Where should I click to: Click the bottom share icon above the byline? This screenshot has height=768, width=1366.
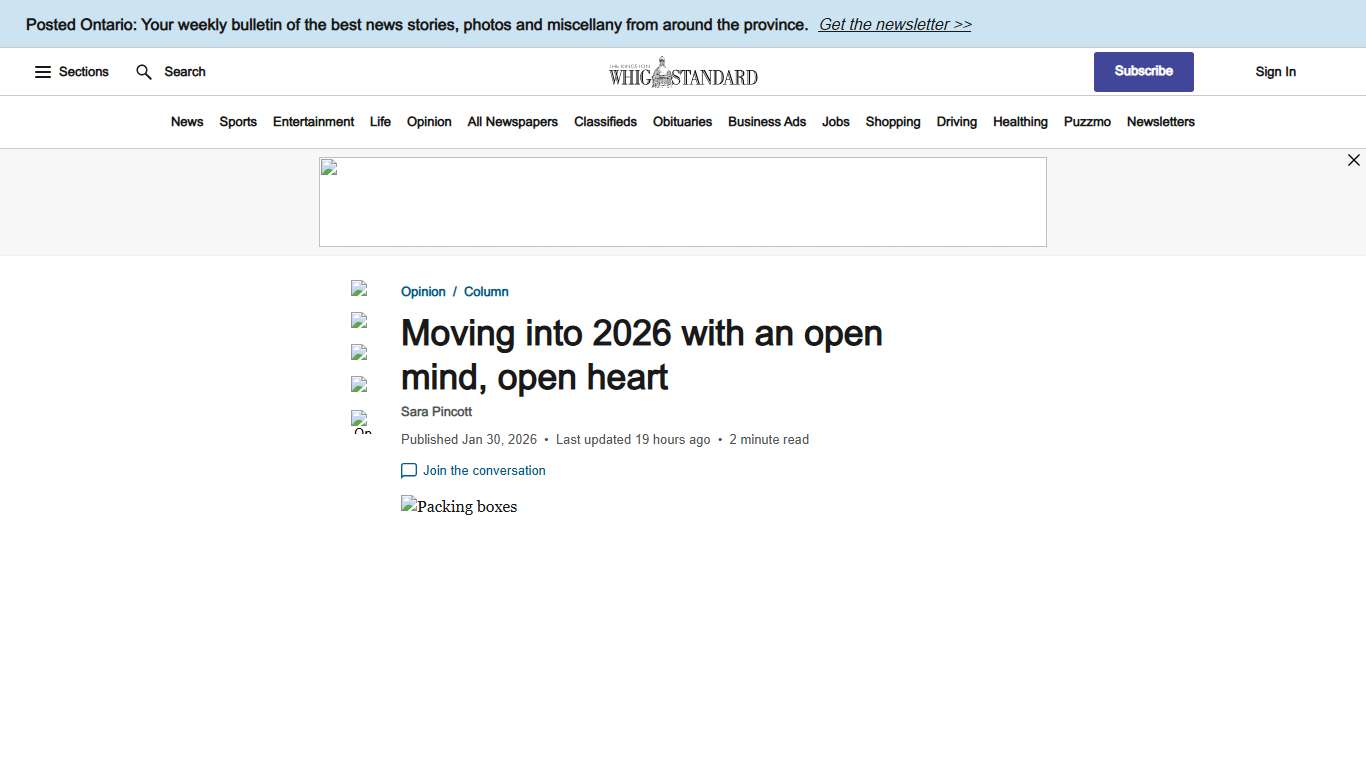pos(360,385)
